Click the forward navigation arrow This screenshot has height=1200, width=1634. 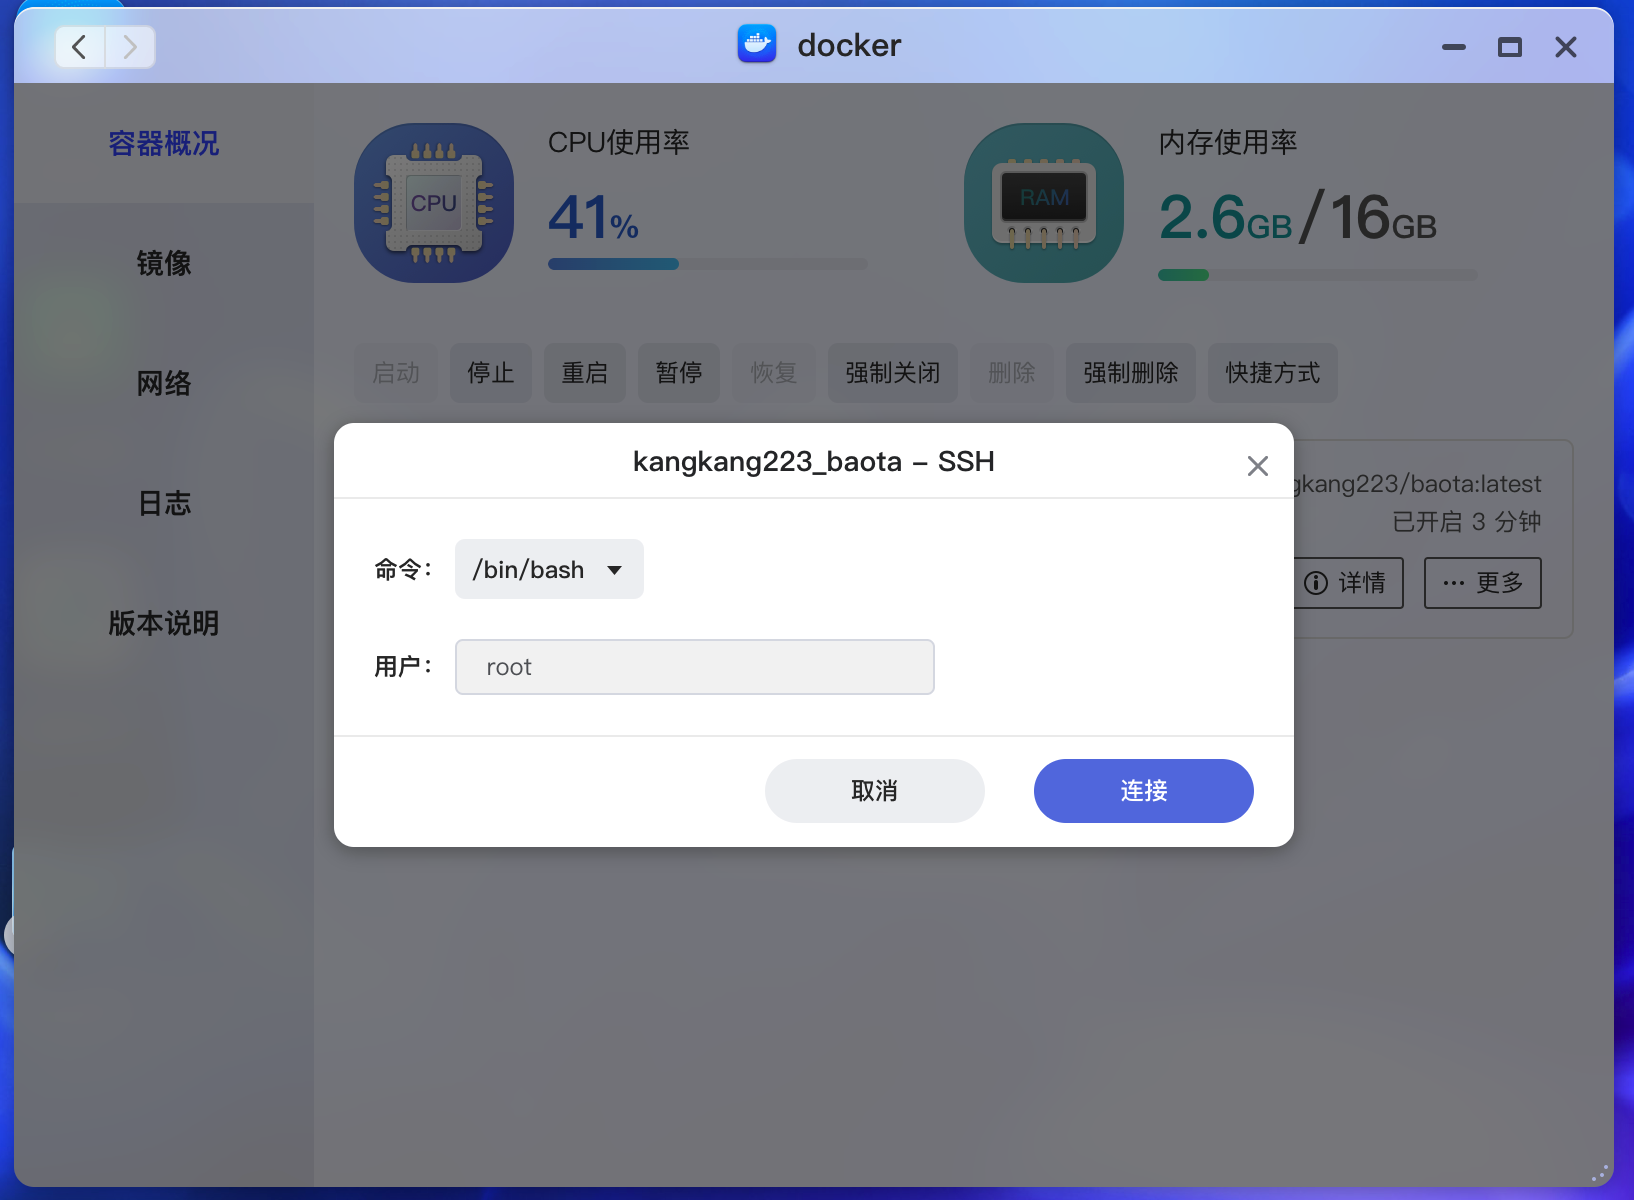[x=130, y=46]
